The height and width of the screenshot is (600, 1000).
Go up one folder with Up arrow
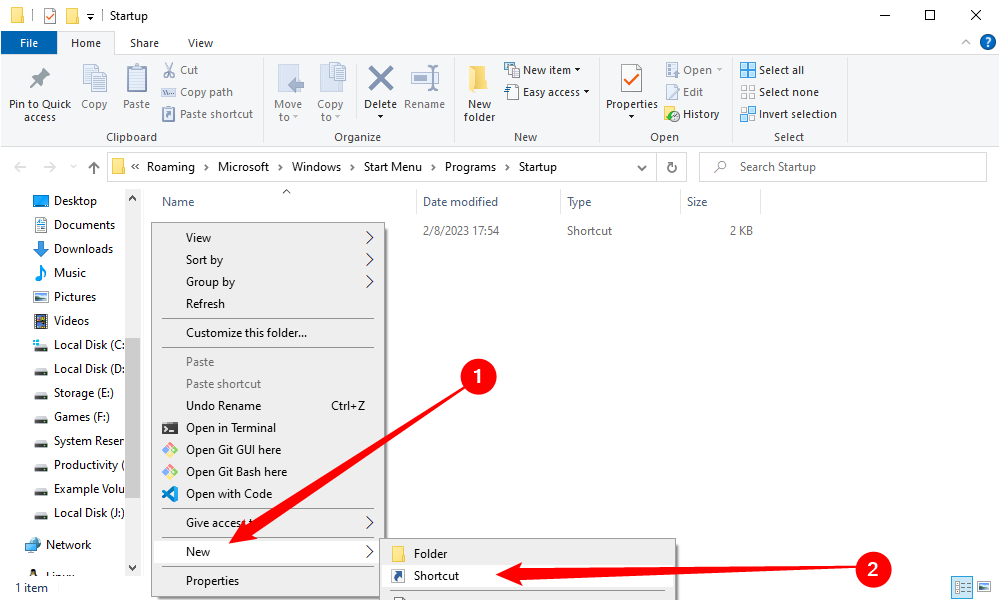click(94, 167)
